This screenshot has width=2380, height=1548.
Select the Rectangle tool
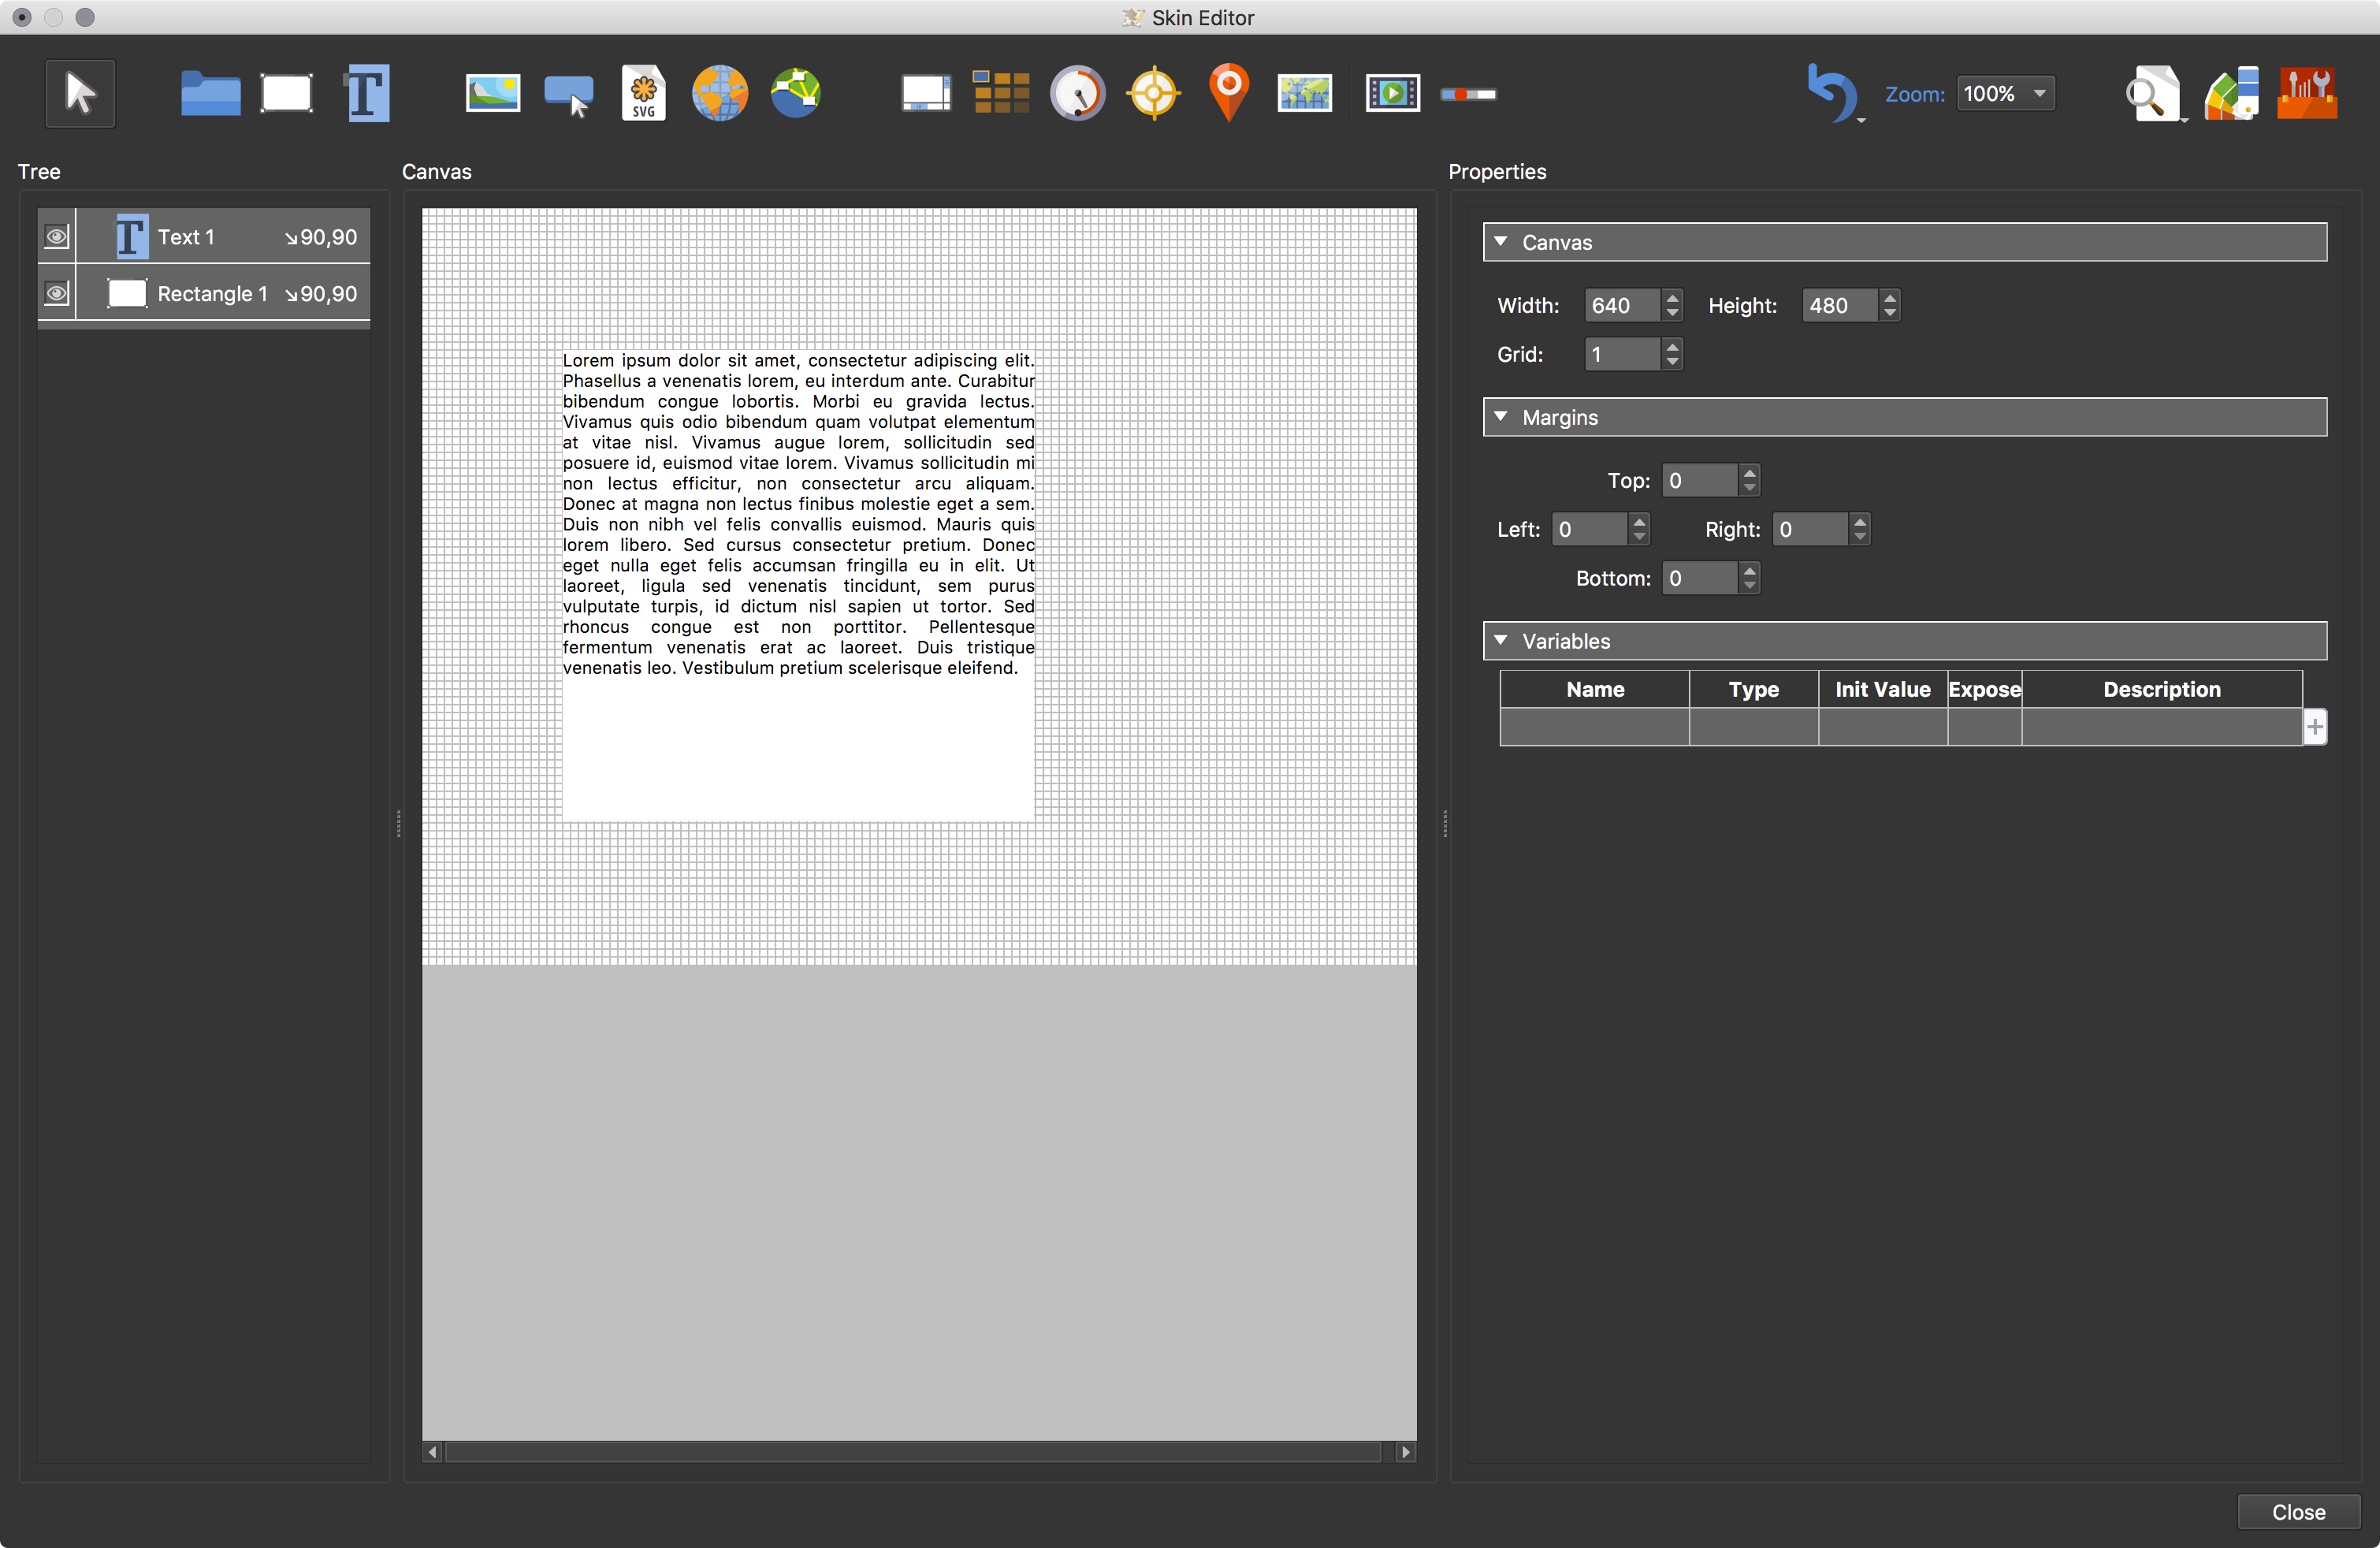click(286, 93)
